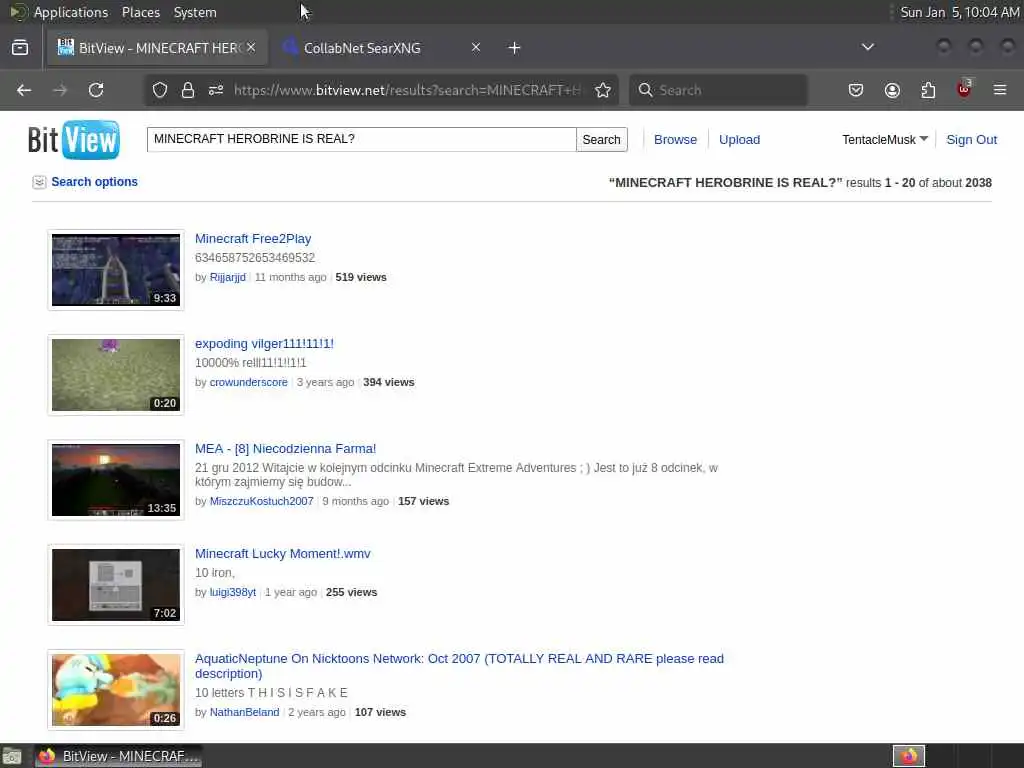The width and height of the screenshot is (1024, 768).
Task: Click the BitView Search button
Action: point(601,140)
